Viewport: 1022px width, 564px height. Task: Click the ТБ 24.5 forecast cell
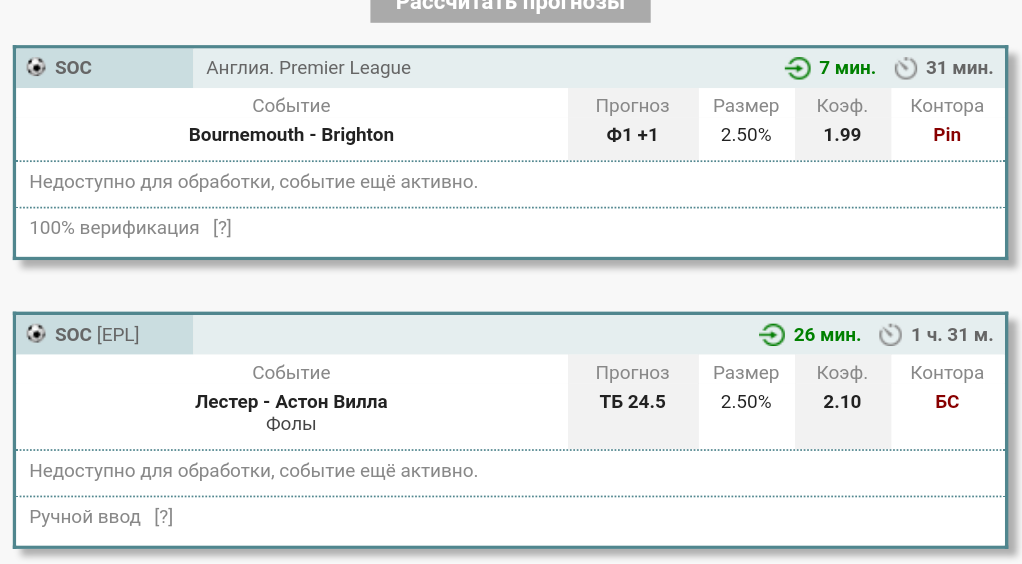point(632,402)
